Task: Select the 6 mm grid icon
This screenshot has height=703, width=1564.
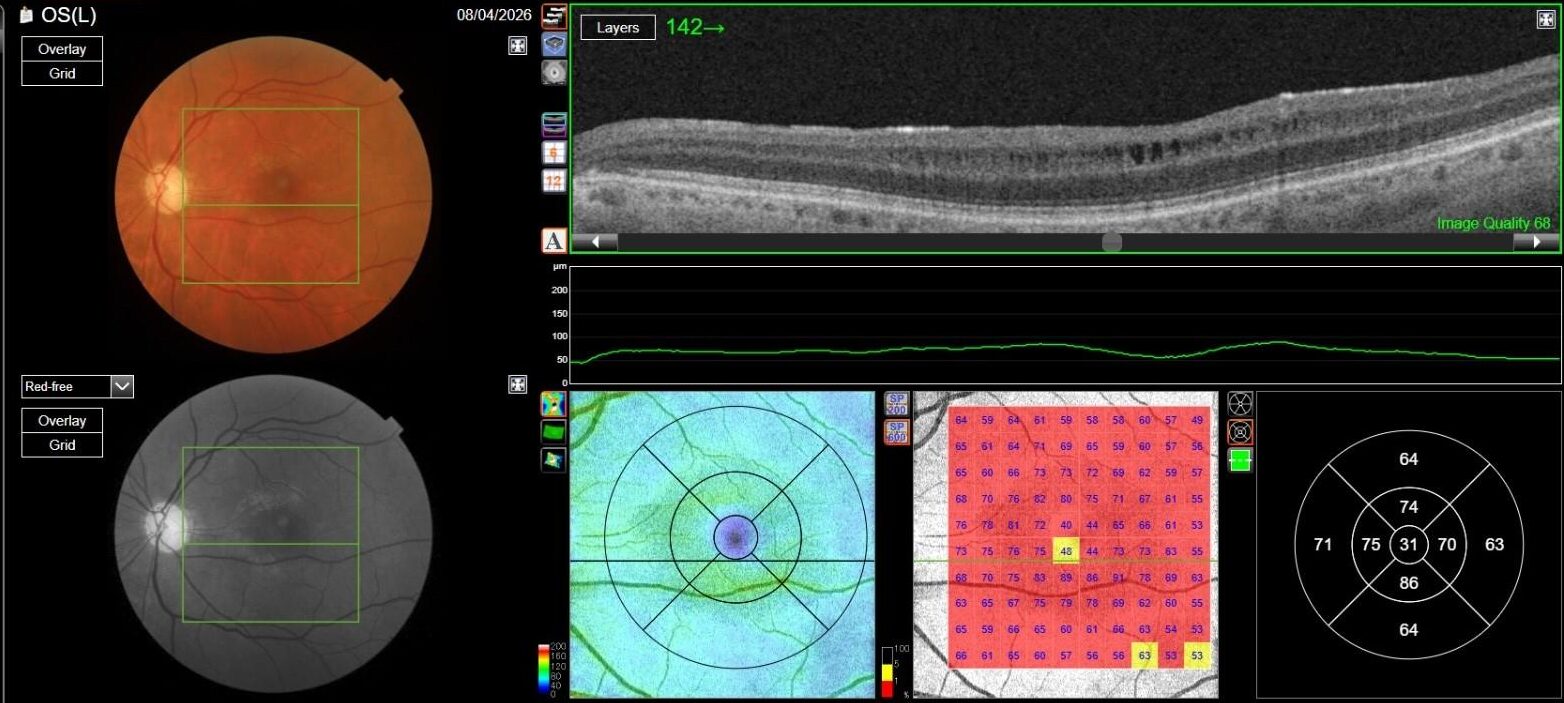Action: pyautogui.click(x=554, y=152)
